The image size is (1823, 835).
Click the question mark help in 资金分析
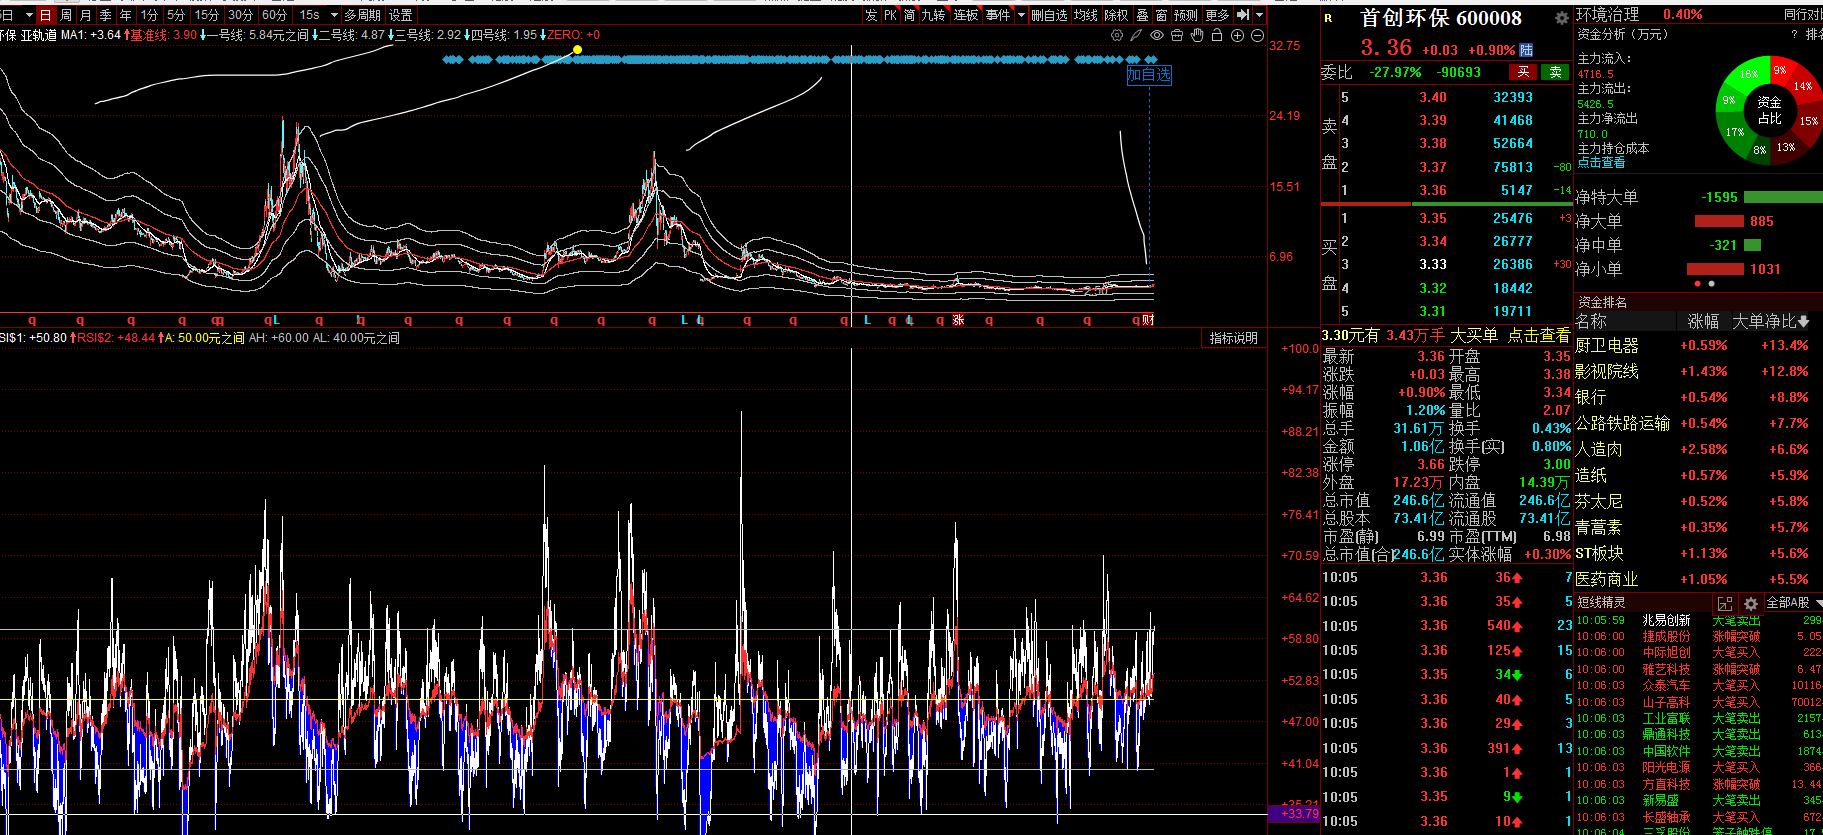click(x=1795, y=34)
